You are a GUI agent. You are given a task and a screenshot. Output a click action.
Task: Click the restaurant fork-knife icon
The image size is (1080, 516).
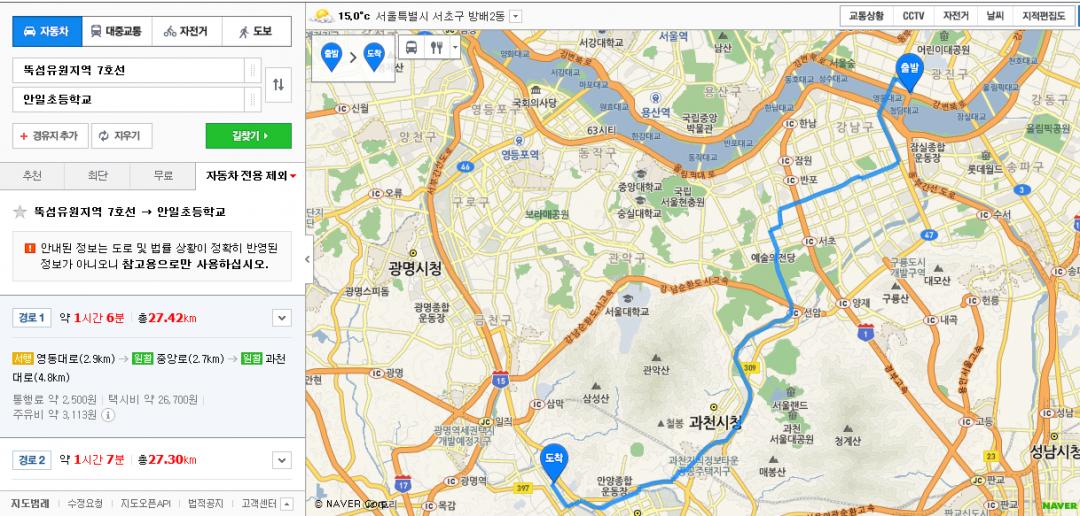click(436, 47)
